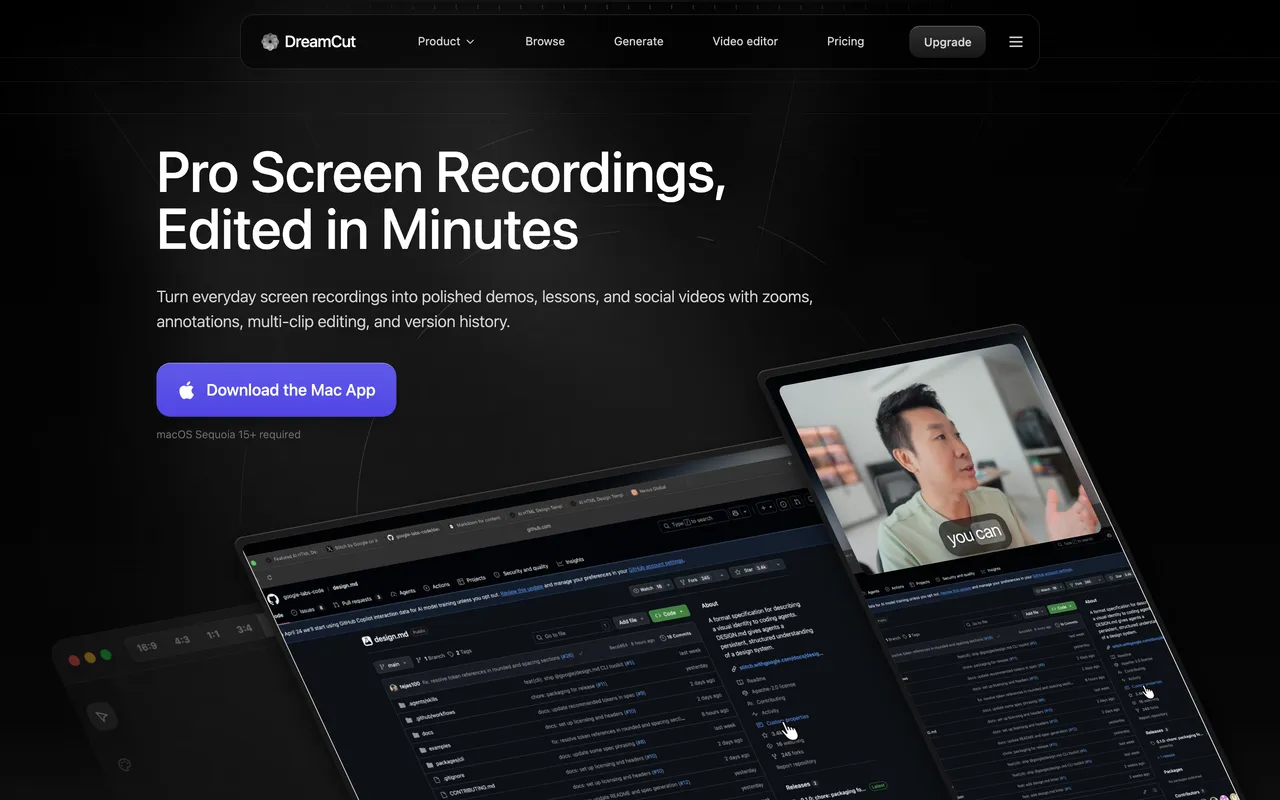The height and width of the screenshot is (800, 1280).
Task: Click the Upgrade button
Action: pos(947,42)
